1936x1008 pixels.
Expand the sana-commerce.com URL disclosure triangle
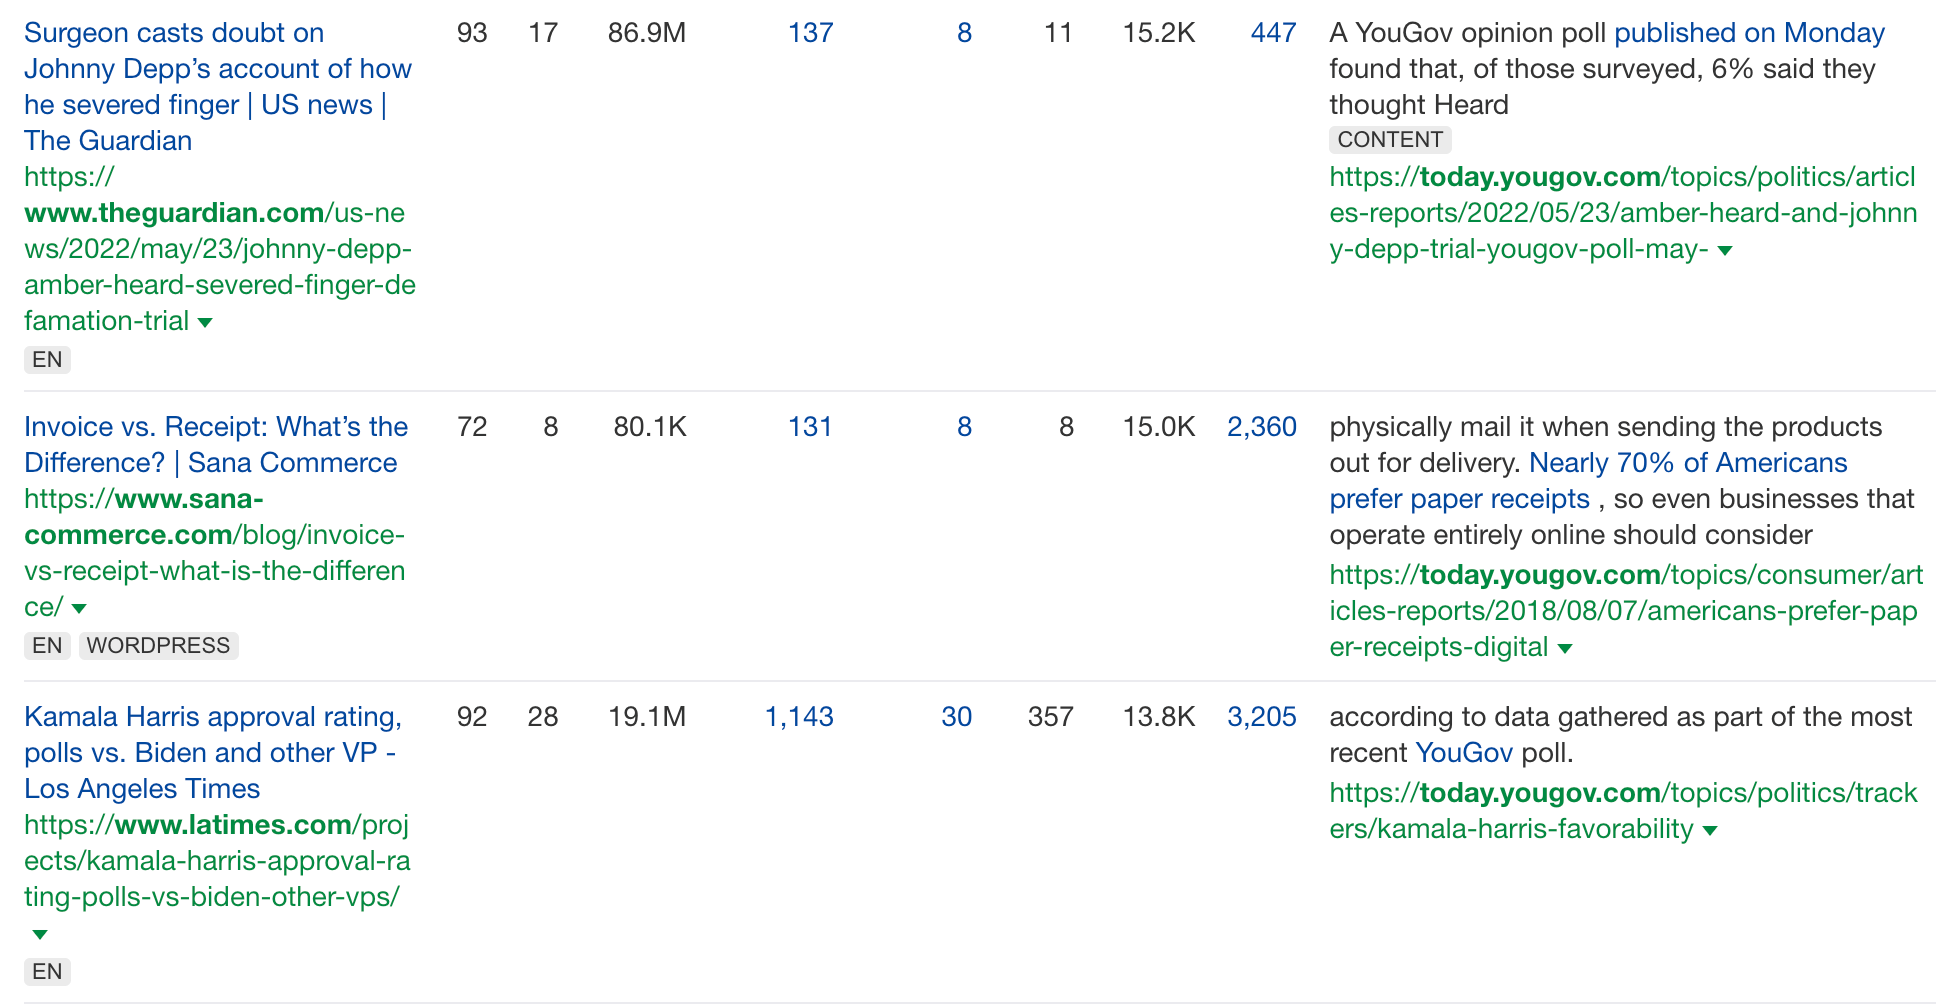pyautogui.click(x=79, y=608)
